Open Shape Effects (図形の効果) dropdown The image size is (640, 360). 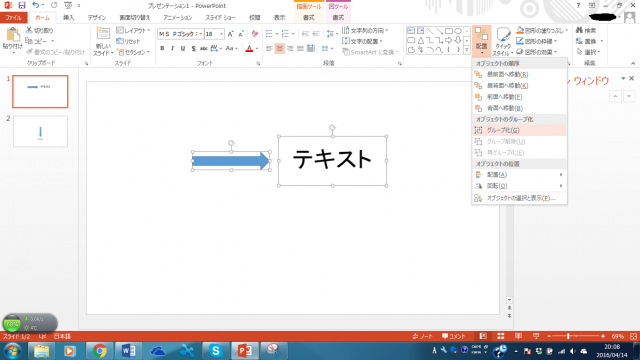click(537, 52)
